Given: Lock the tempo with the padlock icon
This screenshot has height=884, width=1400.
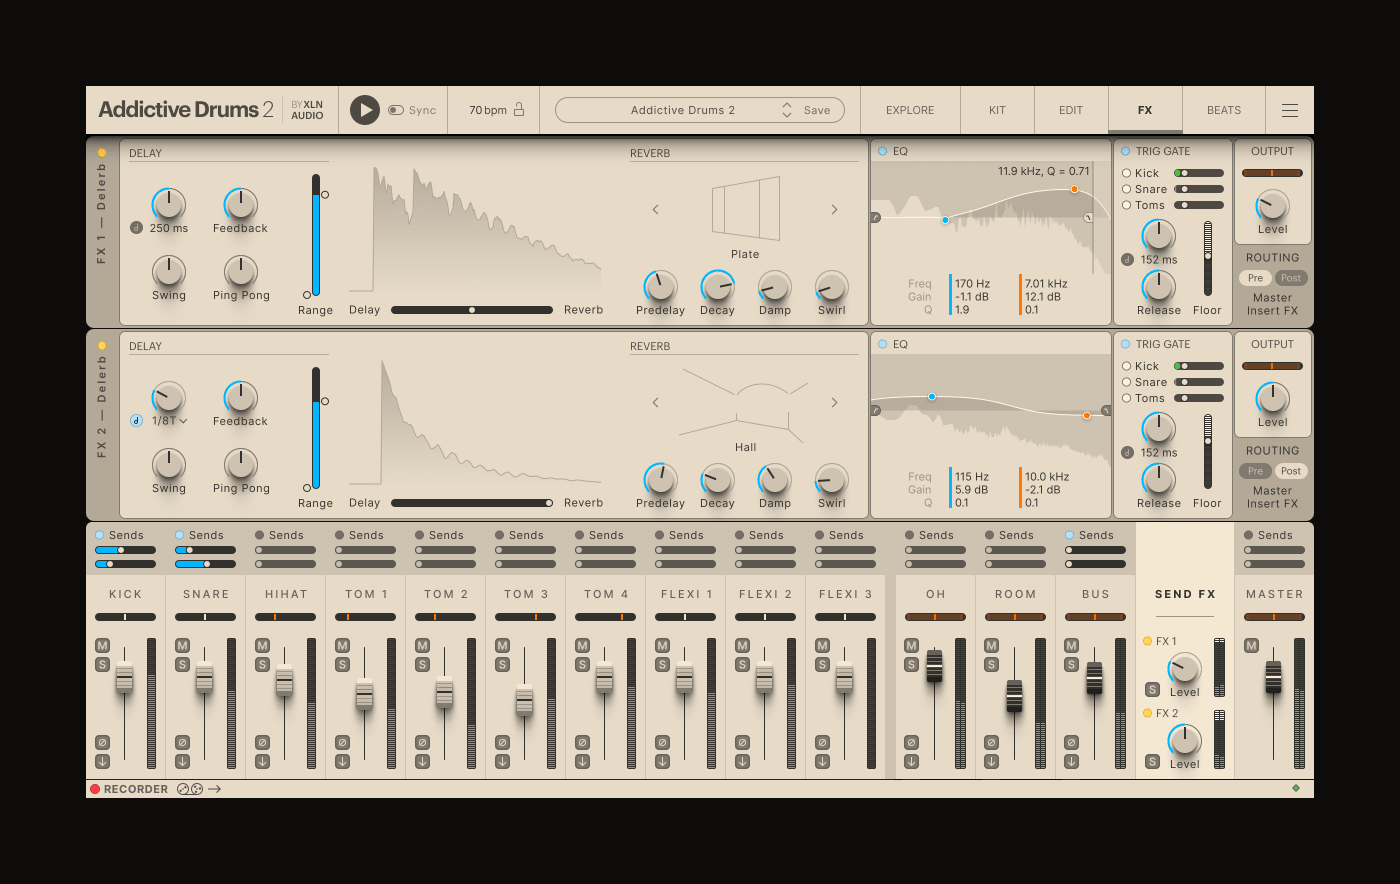Looking at the screenshot, I should point(519,109).
